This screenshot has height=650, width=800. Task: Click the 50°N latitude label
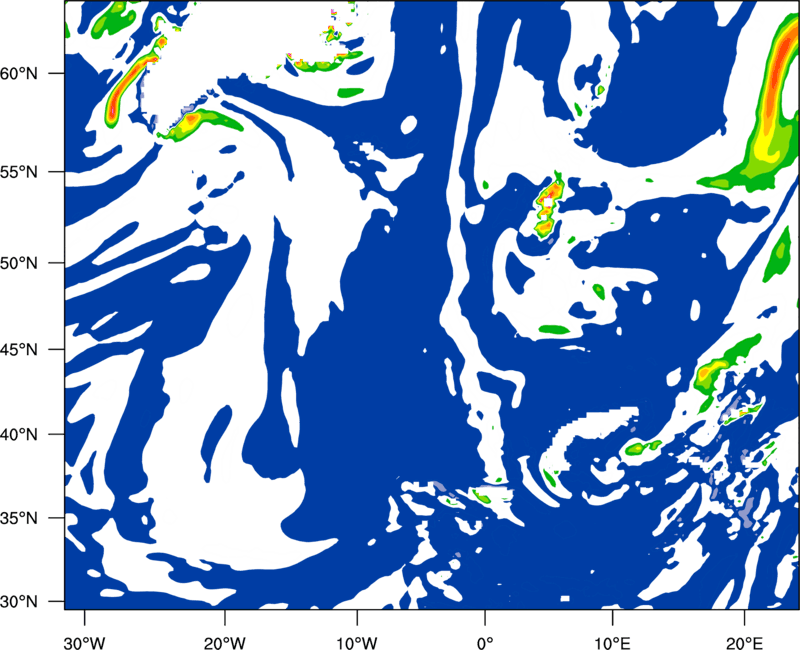pos(19,263)
